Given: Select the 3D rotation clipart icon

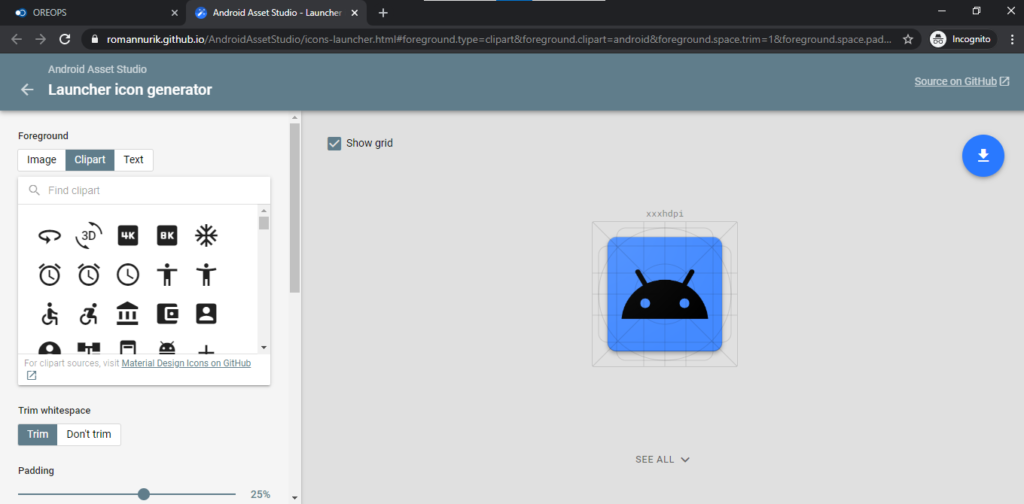Looking at the screenshot, I should tap(89, 236).
